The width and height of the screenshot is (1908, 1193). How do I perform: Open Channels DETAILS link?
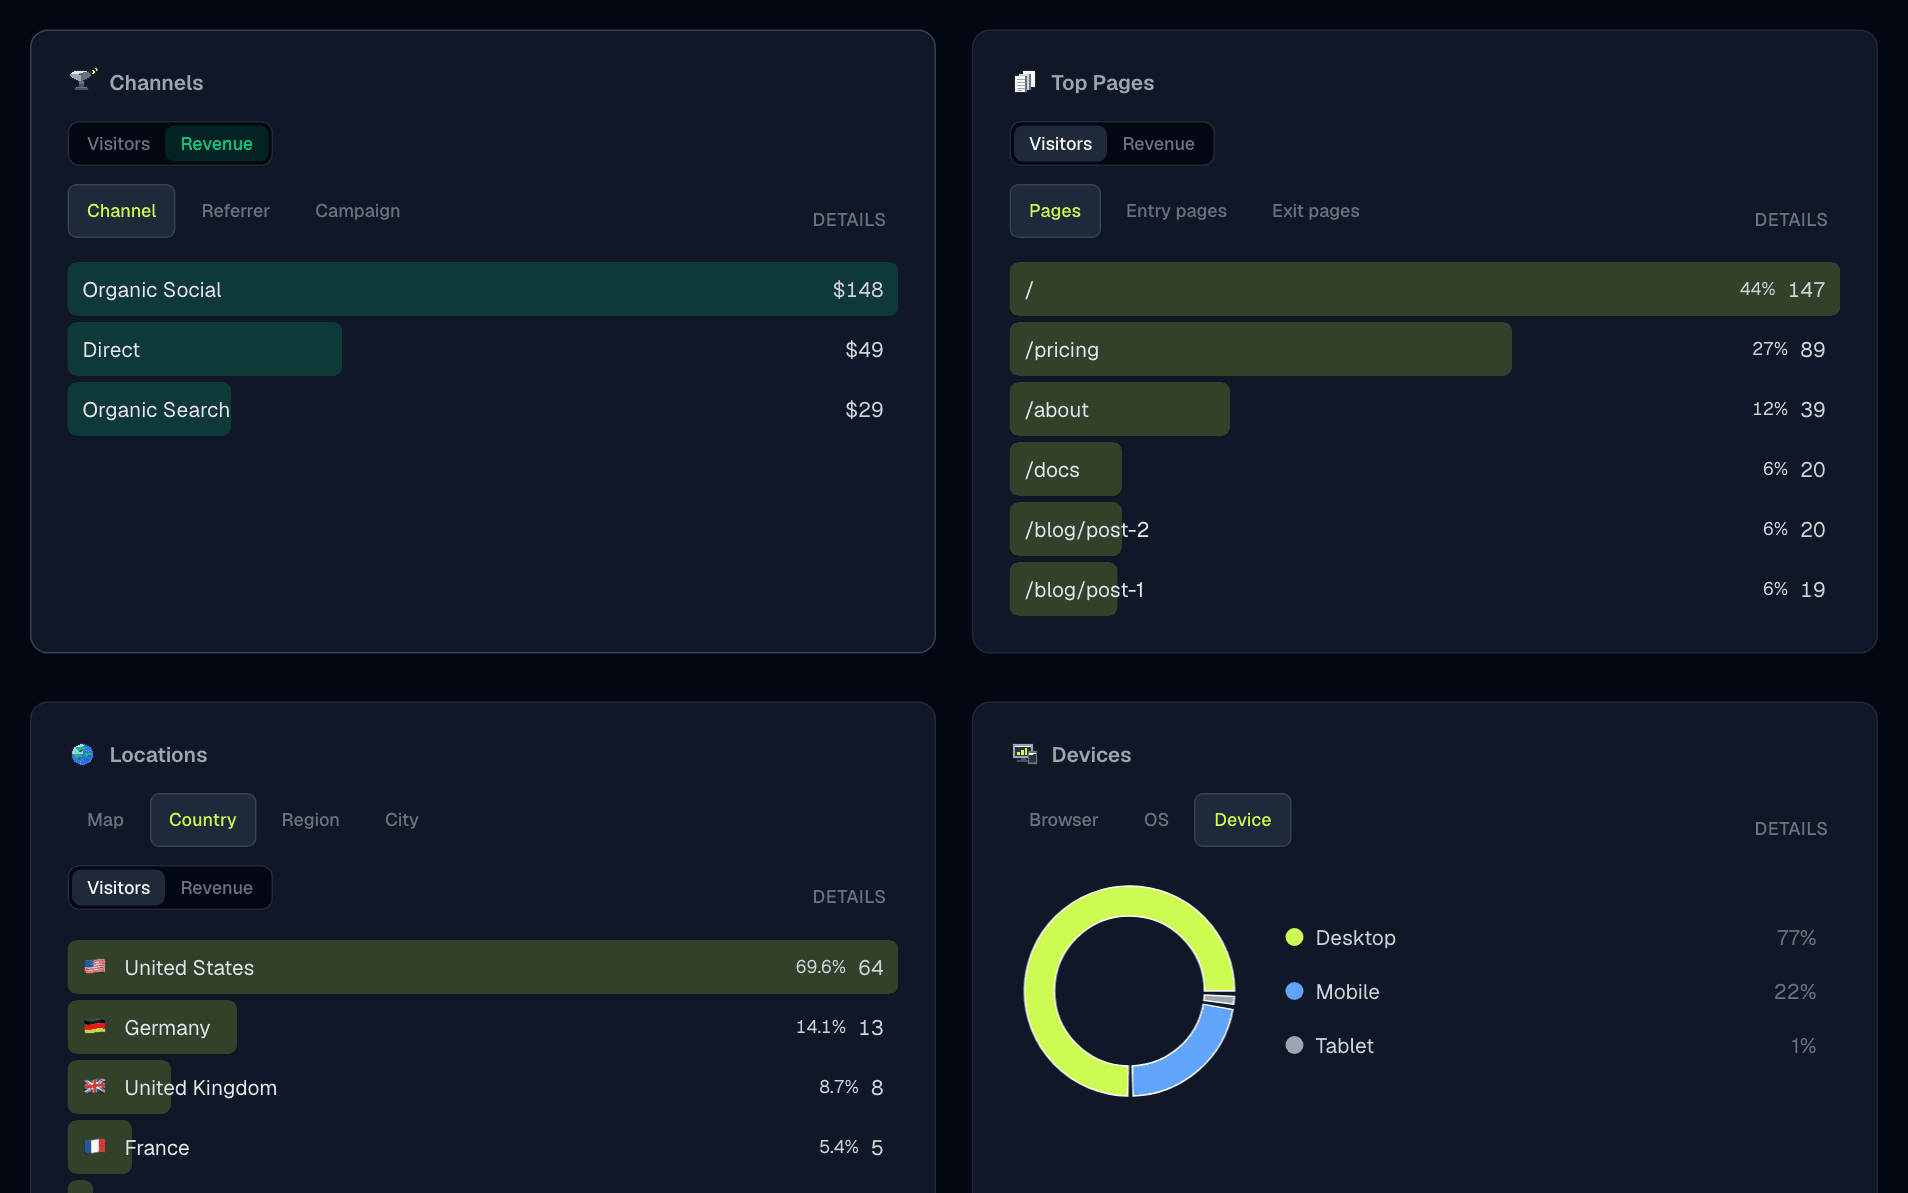click(x=848, y=220)
